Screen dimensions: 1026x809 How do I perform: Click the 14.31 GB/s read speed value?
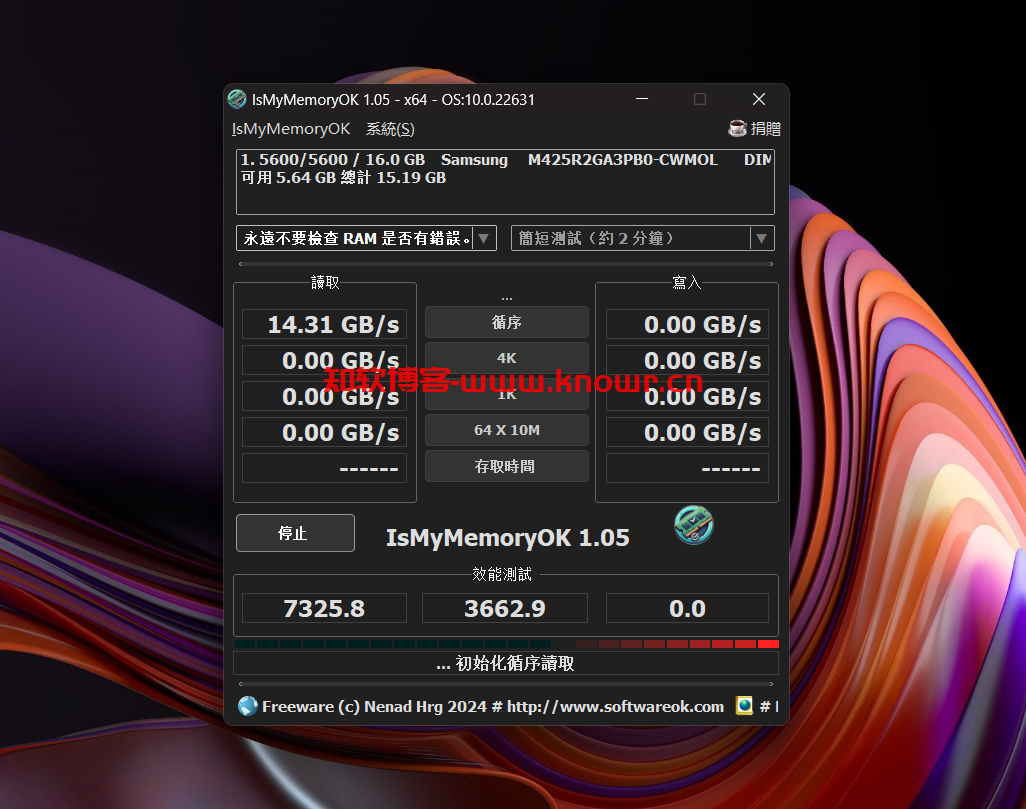325,324
